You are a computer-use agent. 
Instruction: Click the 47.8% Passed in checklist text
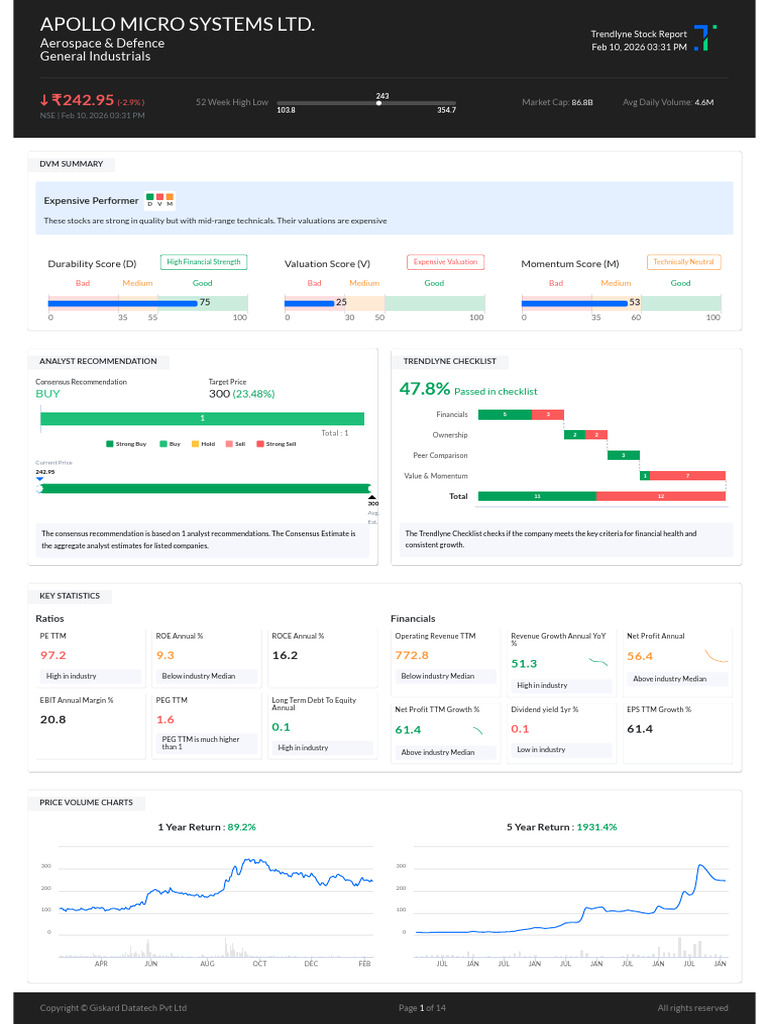click(x=468, y=390)
